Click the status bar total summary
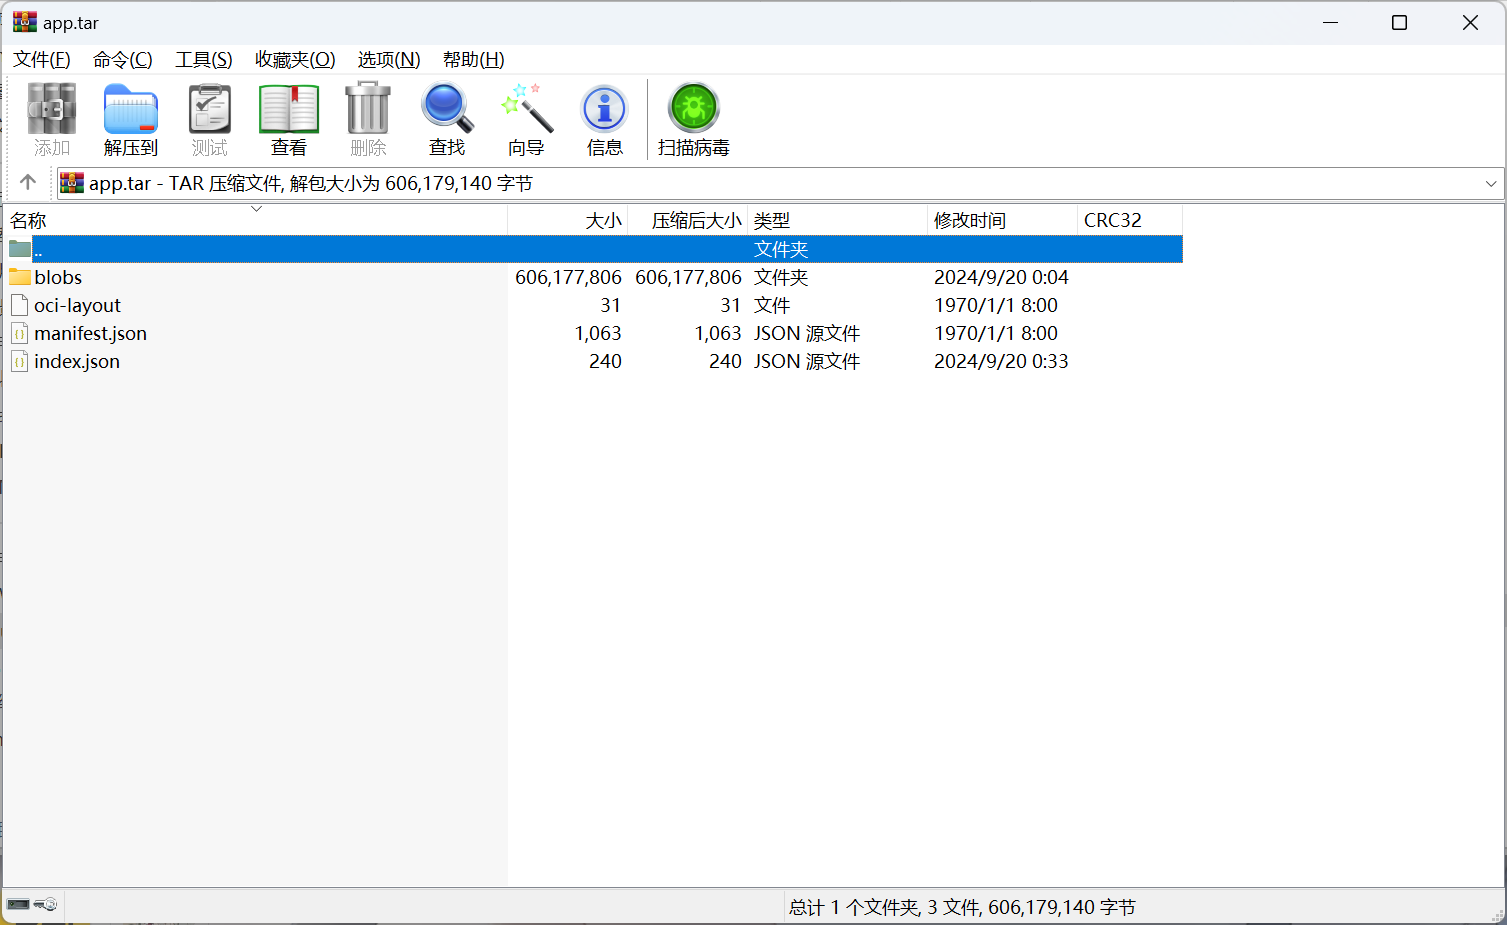 (962, 907)
